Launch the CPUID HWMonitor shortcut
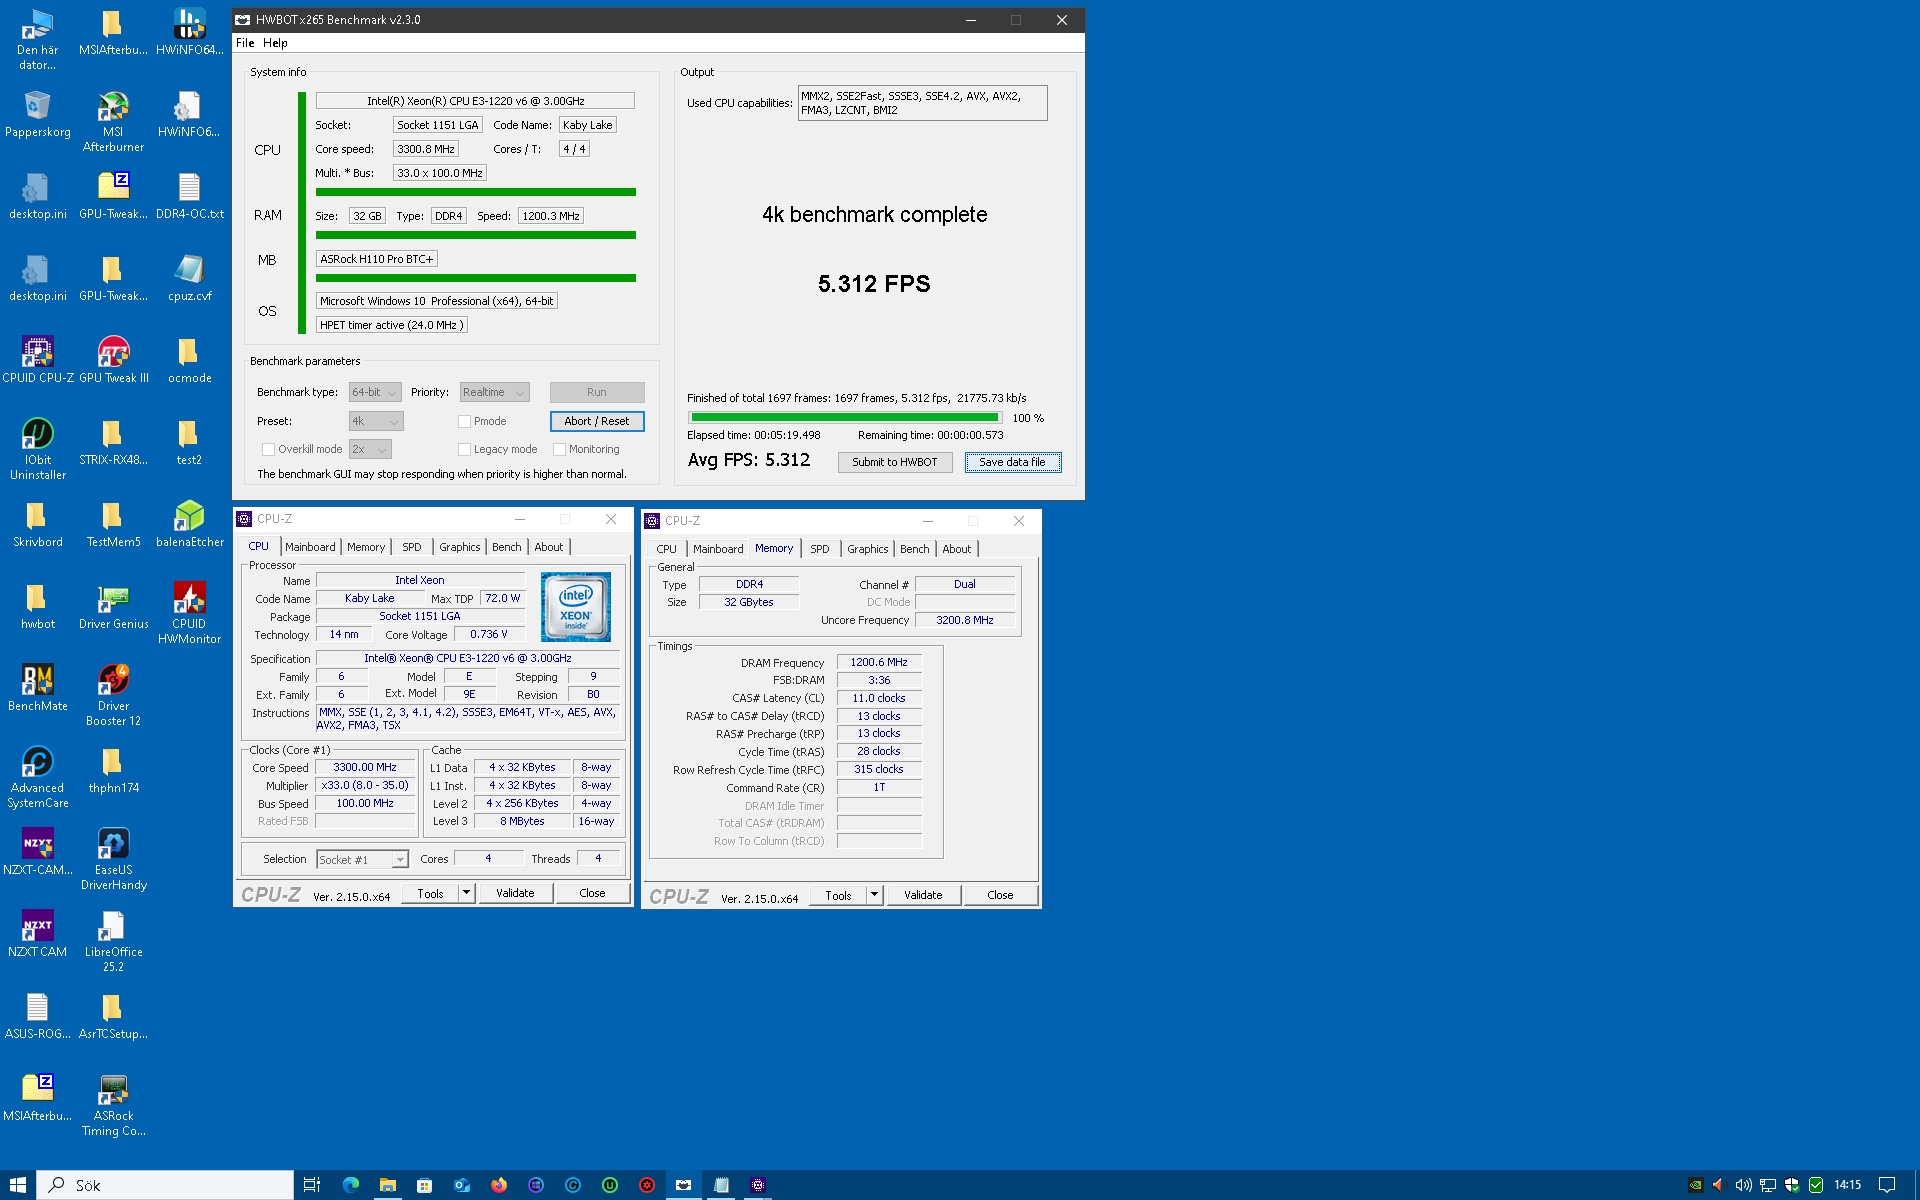This screenshot has width=1920, height=1200. (189, 614)
